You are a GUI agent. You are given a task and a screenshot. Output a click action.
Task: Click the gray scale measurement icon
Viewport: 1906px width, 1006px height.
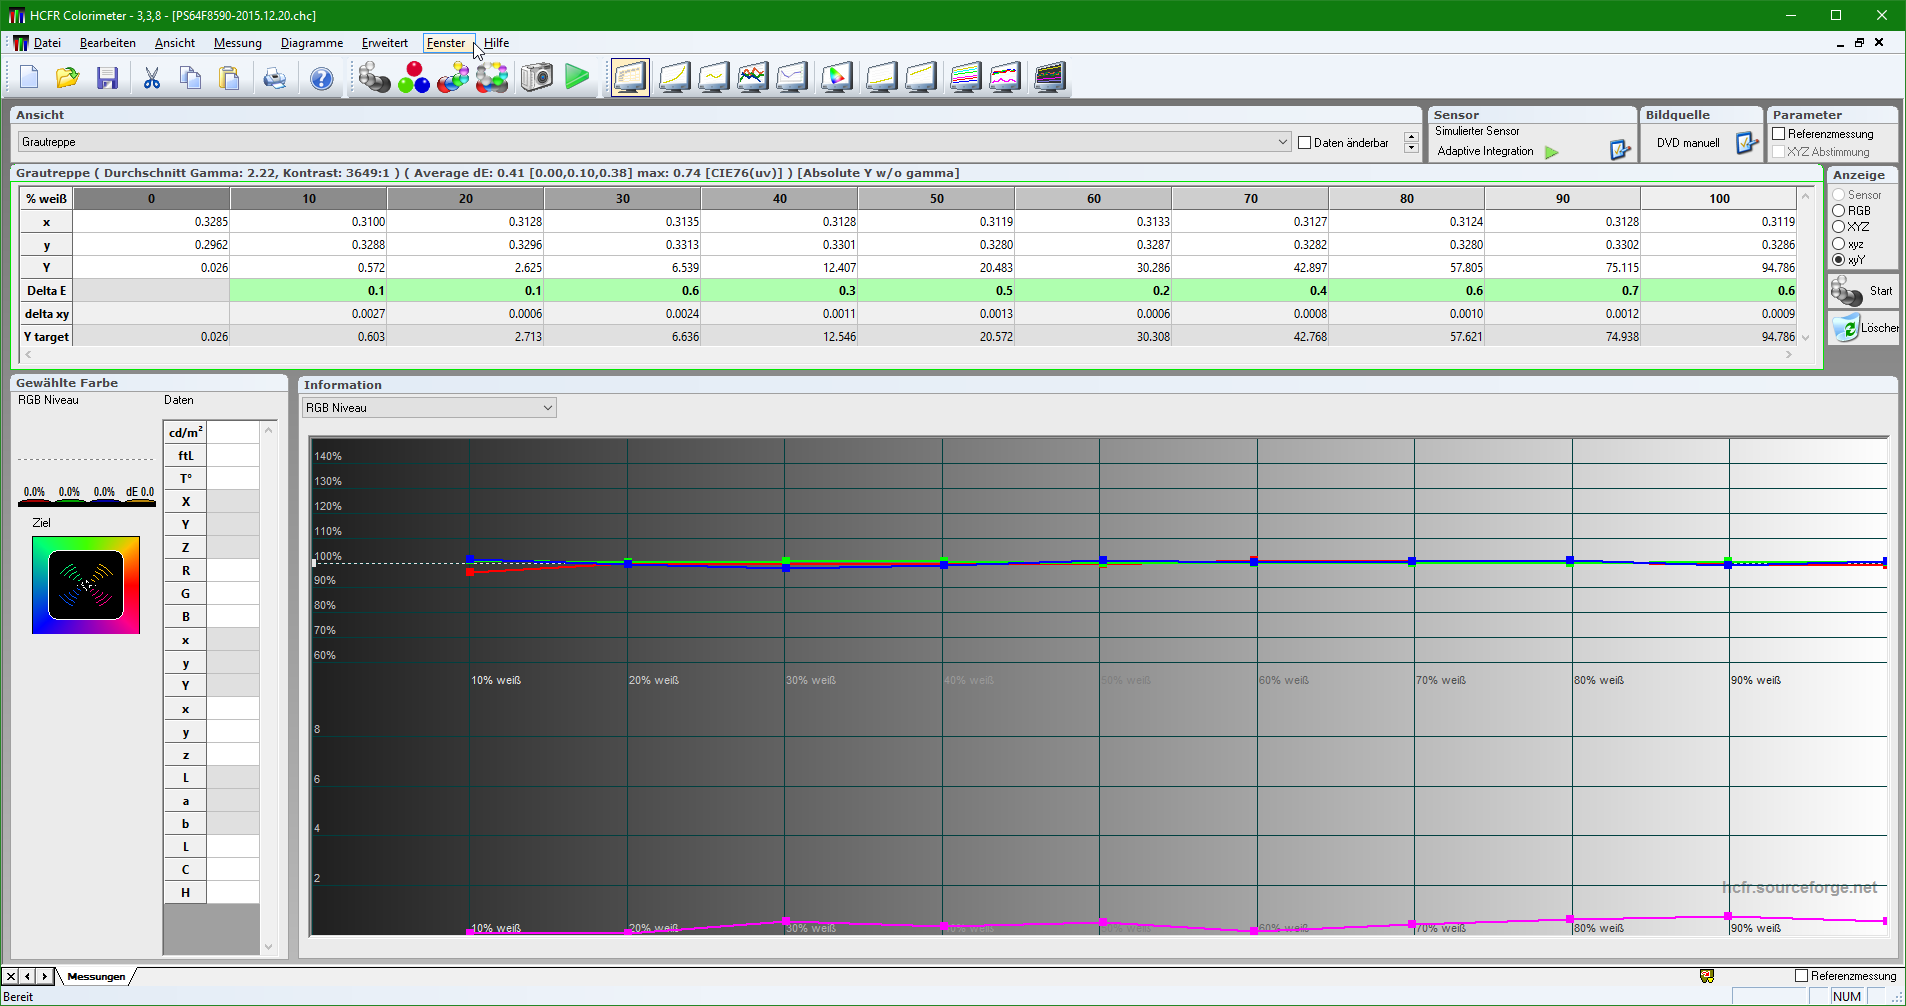374,77
